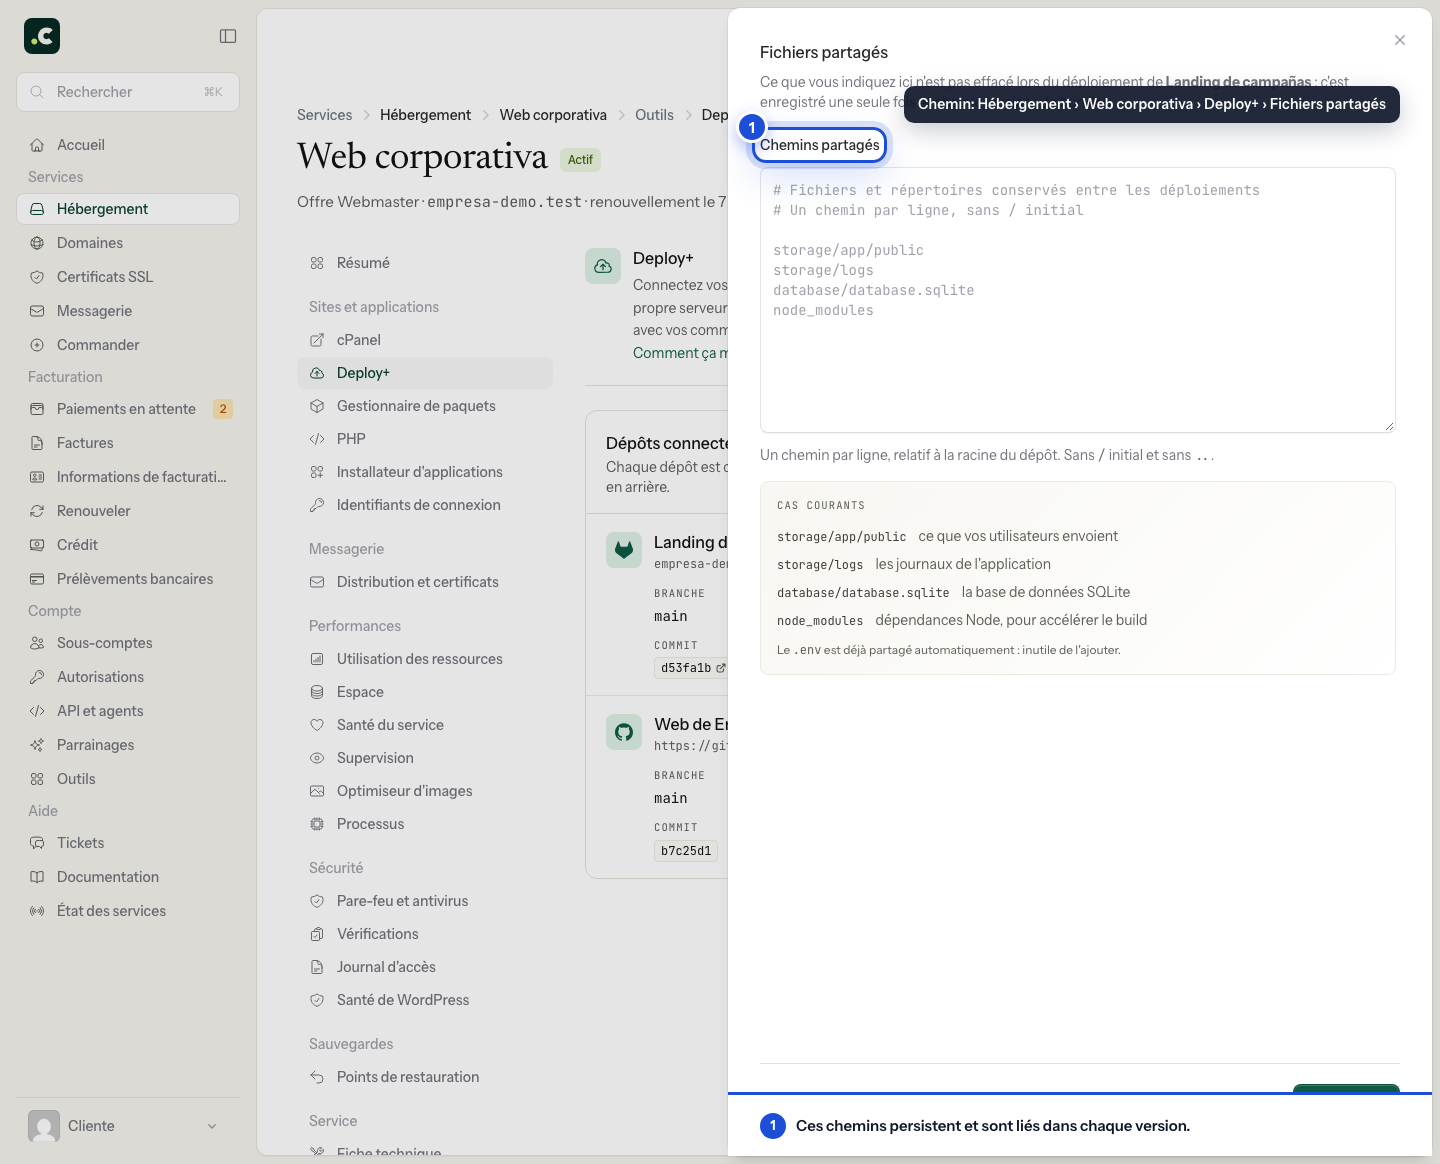Open Certificats SSL page

tap(128, 277)
